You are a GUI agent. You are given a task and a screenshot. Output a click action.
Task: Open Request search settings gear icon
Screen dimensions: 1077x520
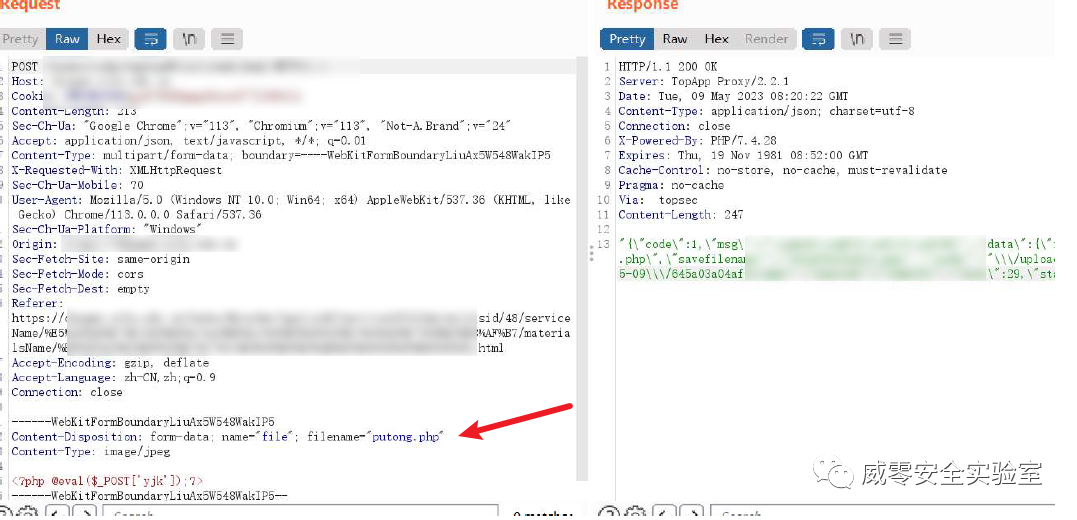click(x=29, y=514)
